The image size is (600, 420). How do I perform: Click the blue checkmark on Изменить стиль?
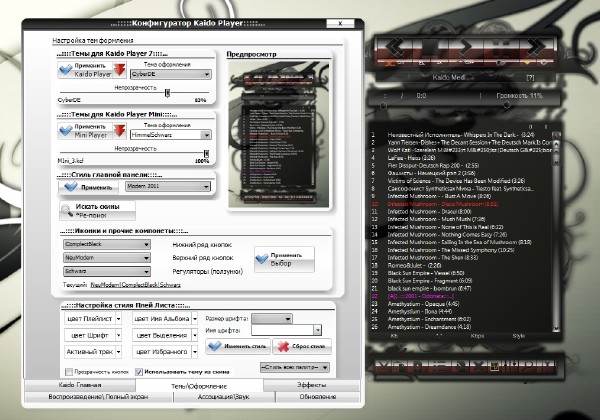tap(214, 346)
